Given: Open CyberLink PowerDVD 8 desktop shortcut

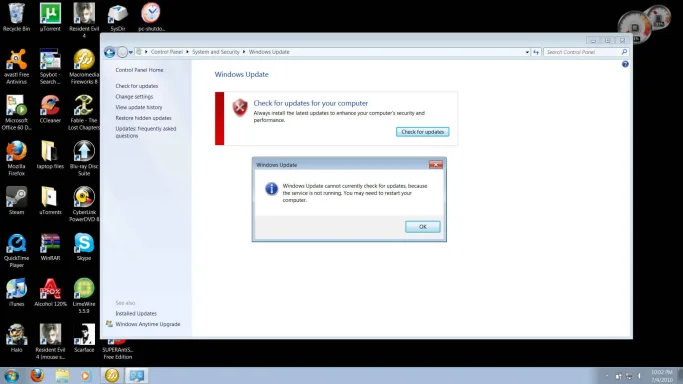Looking at the screenshot, I should click(84, 204).
